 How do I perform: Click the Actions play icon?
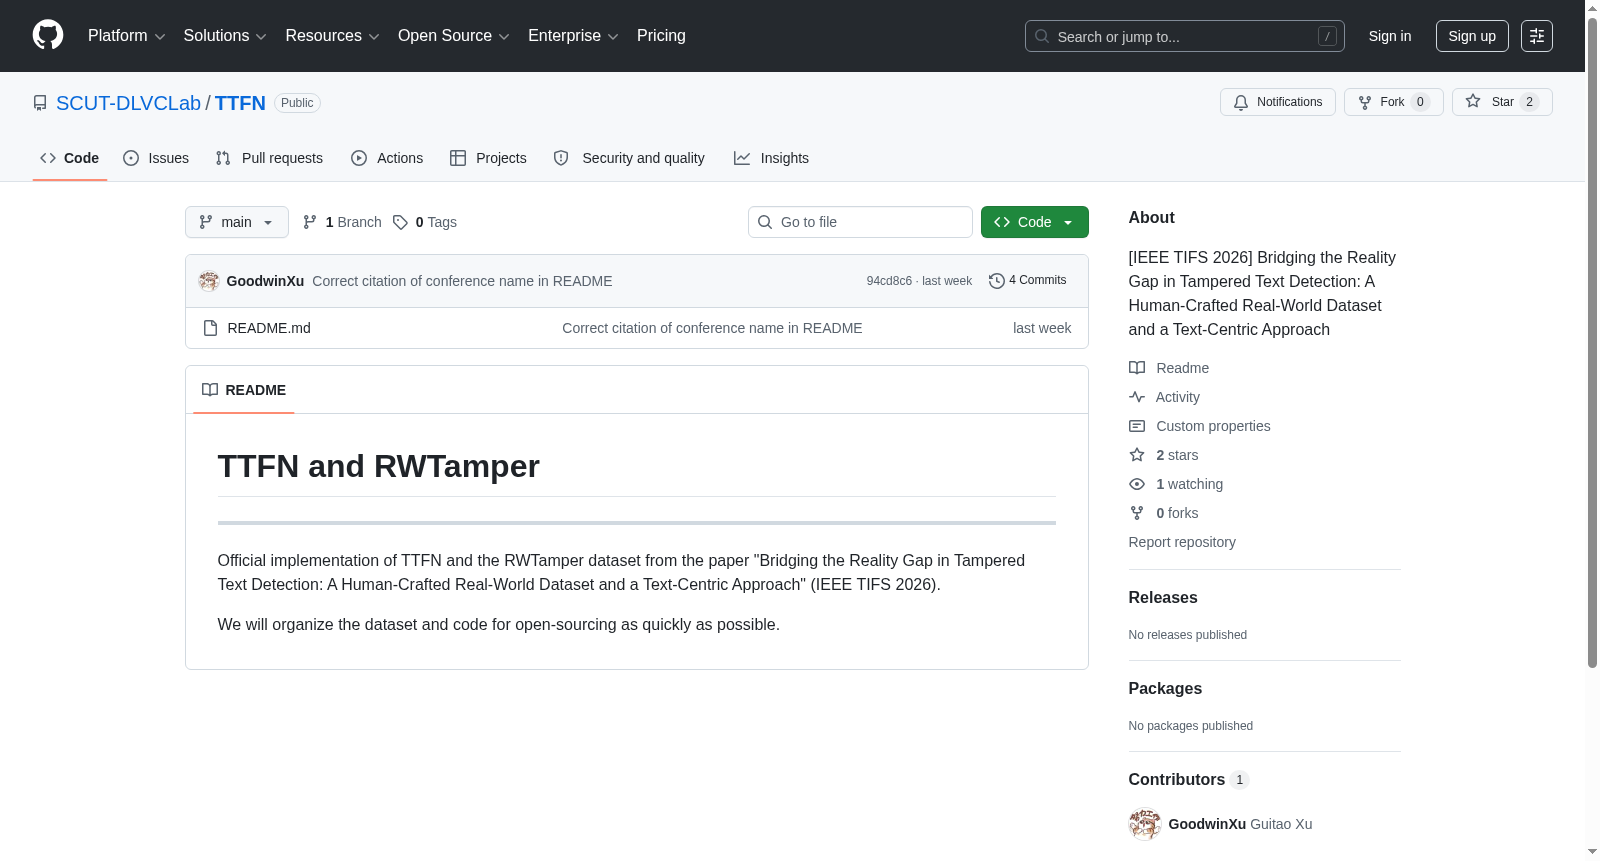click(x=359, y=158)
